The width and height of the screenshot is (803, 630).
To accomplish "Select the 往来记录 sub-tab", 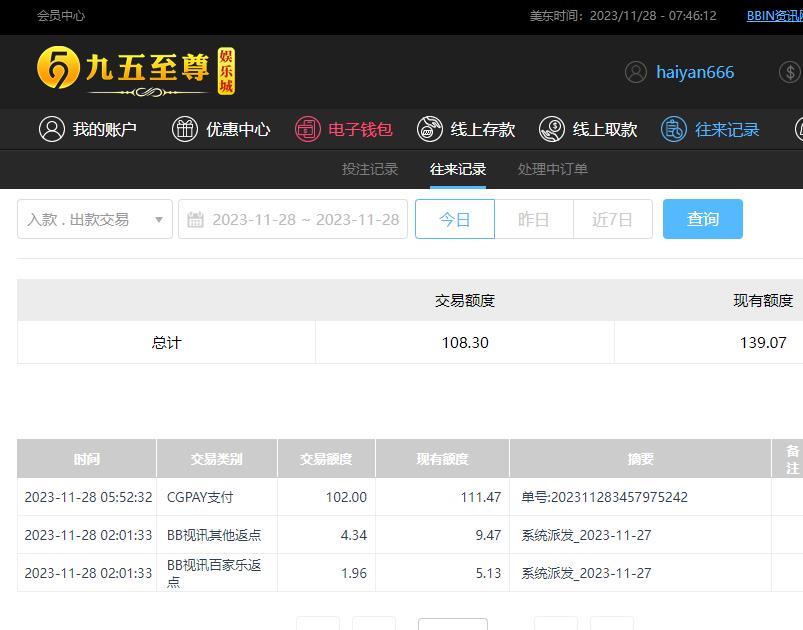I will [x=458, y=169].
